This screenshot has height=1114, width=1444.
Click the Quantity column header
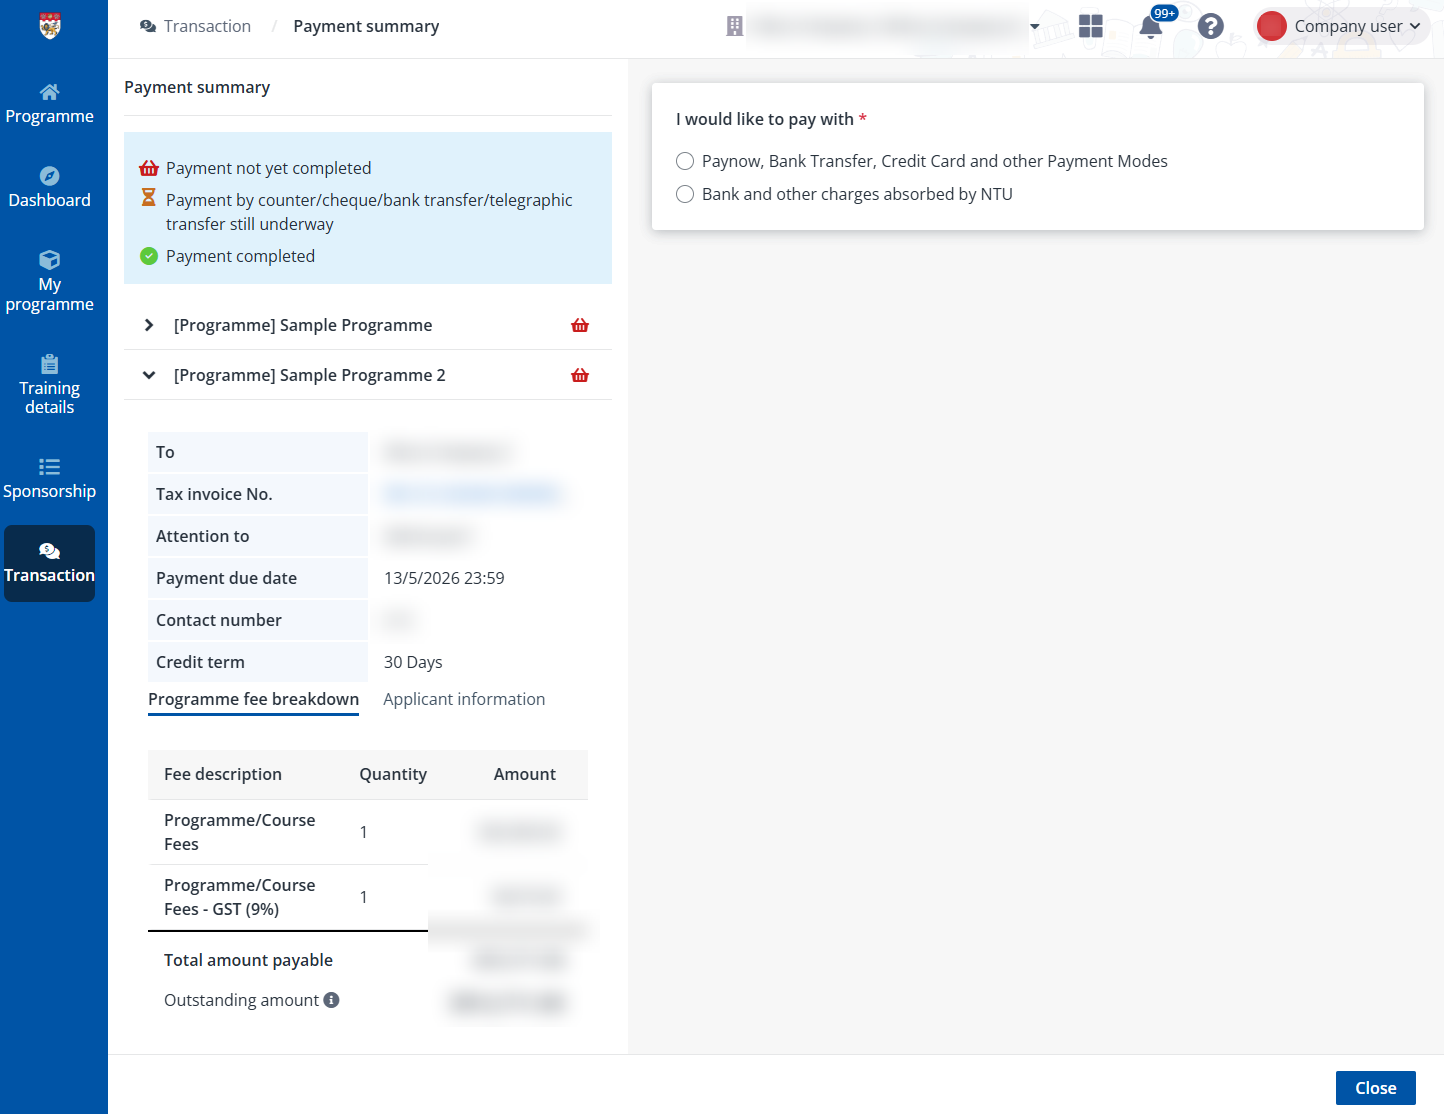(x=393, y=774)
